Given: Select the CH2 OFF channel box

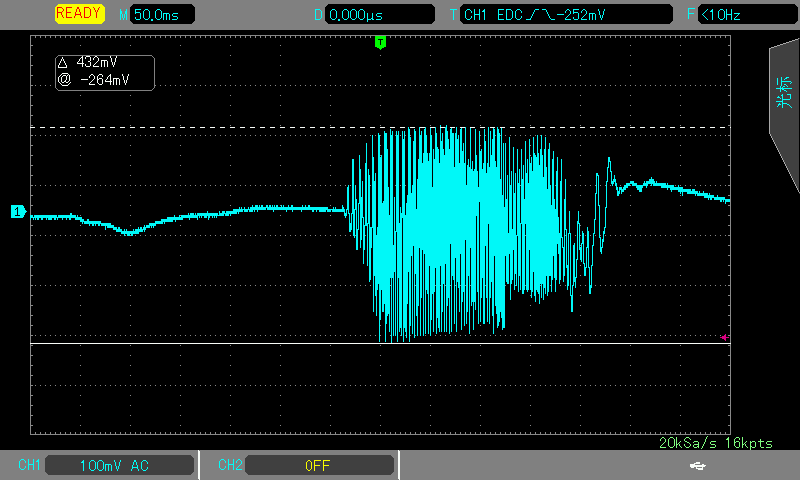Looking at the screenshot, I should (x=319, y=465).
